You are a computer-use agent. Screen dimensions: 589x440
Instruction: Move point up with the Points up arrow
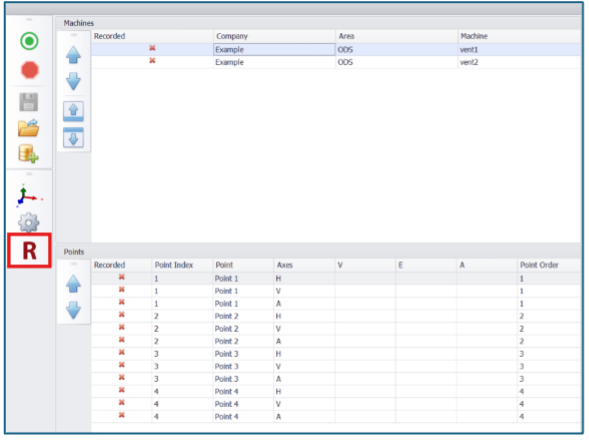coord(73,284)
